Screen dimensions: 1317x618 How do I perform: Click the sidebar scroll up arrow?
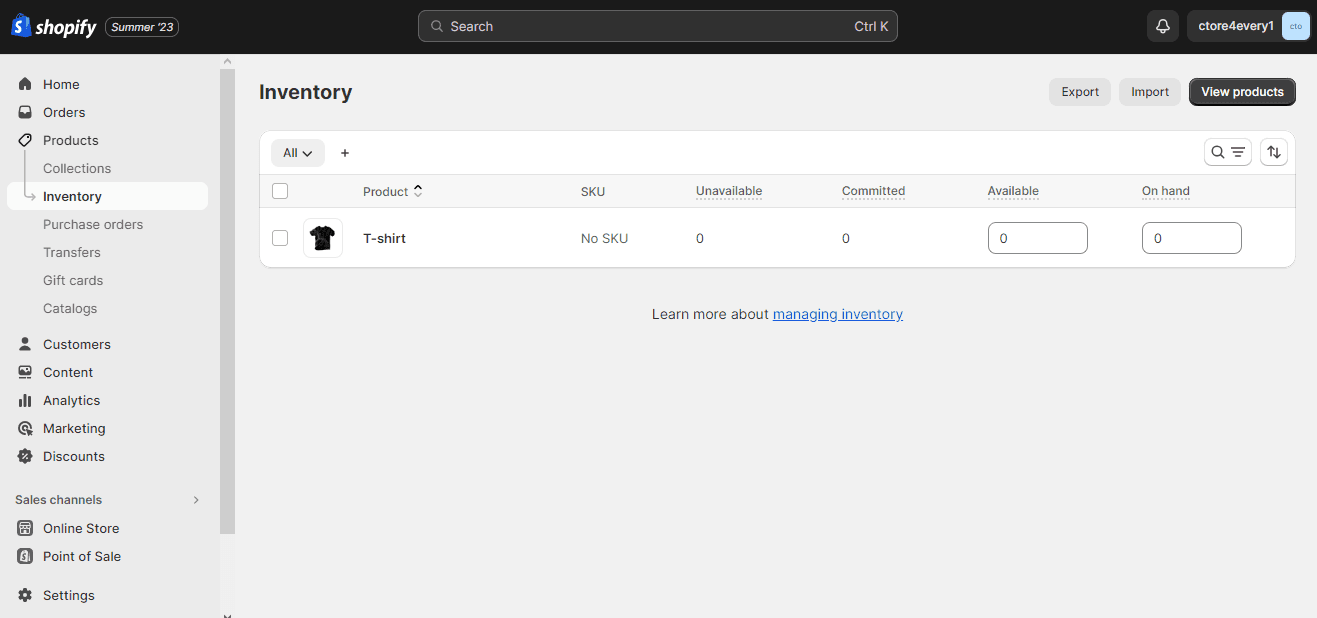pyautogui.click(x=227, y=61)
